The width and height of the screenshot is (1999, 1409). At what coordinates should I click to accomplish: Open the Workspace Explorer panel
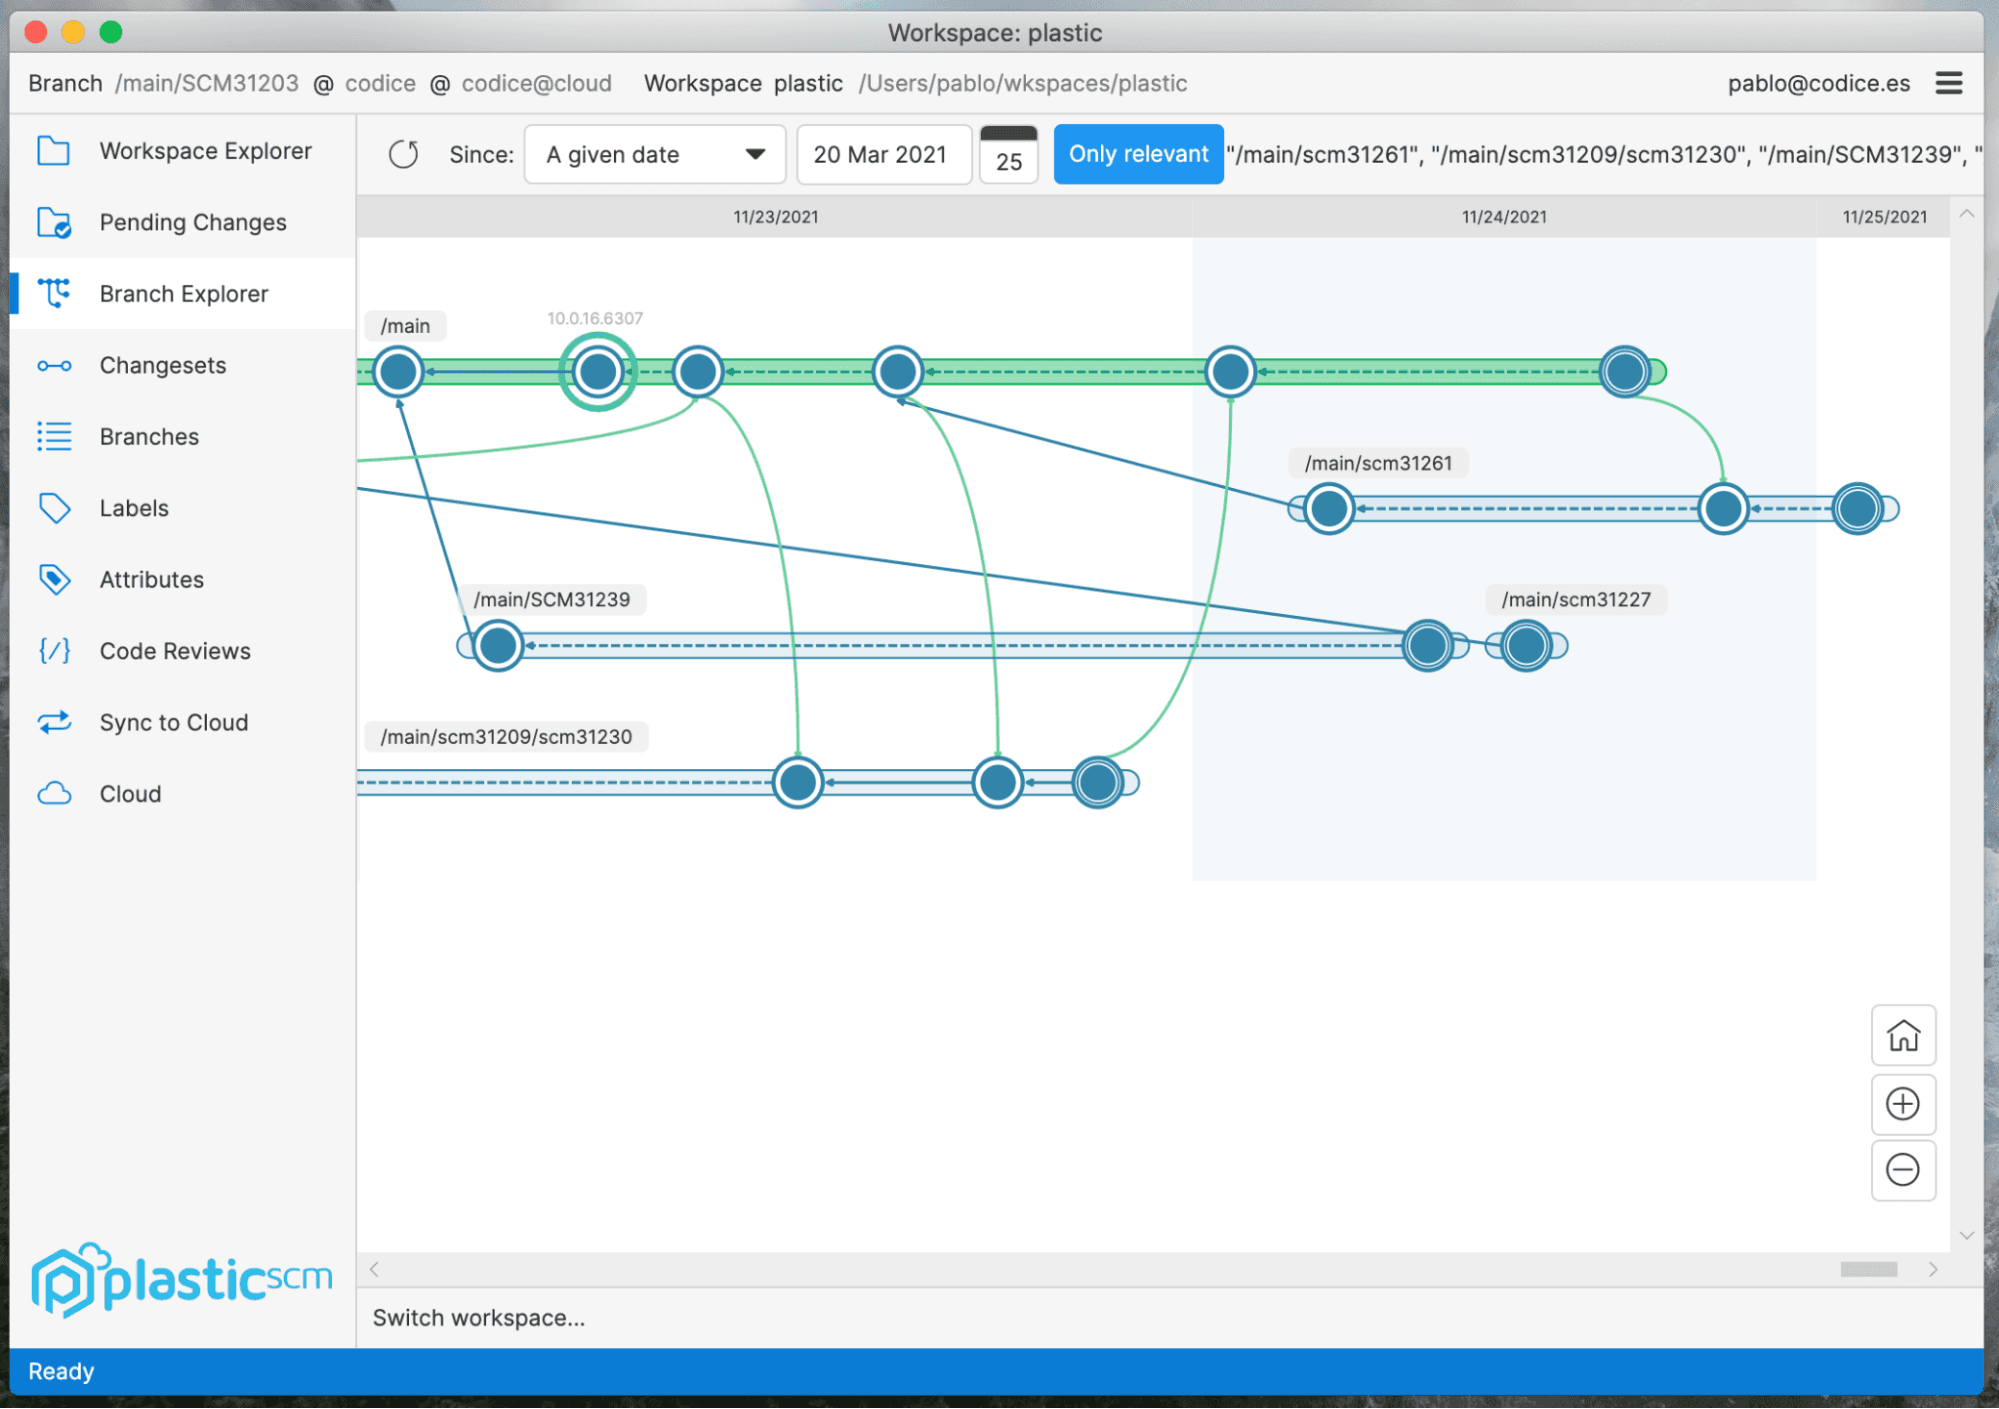tap(205, 150)
